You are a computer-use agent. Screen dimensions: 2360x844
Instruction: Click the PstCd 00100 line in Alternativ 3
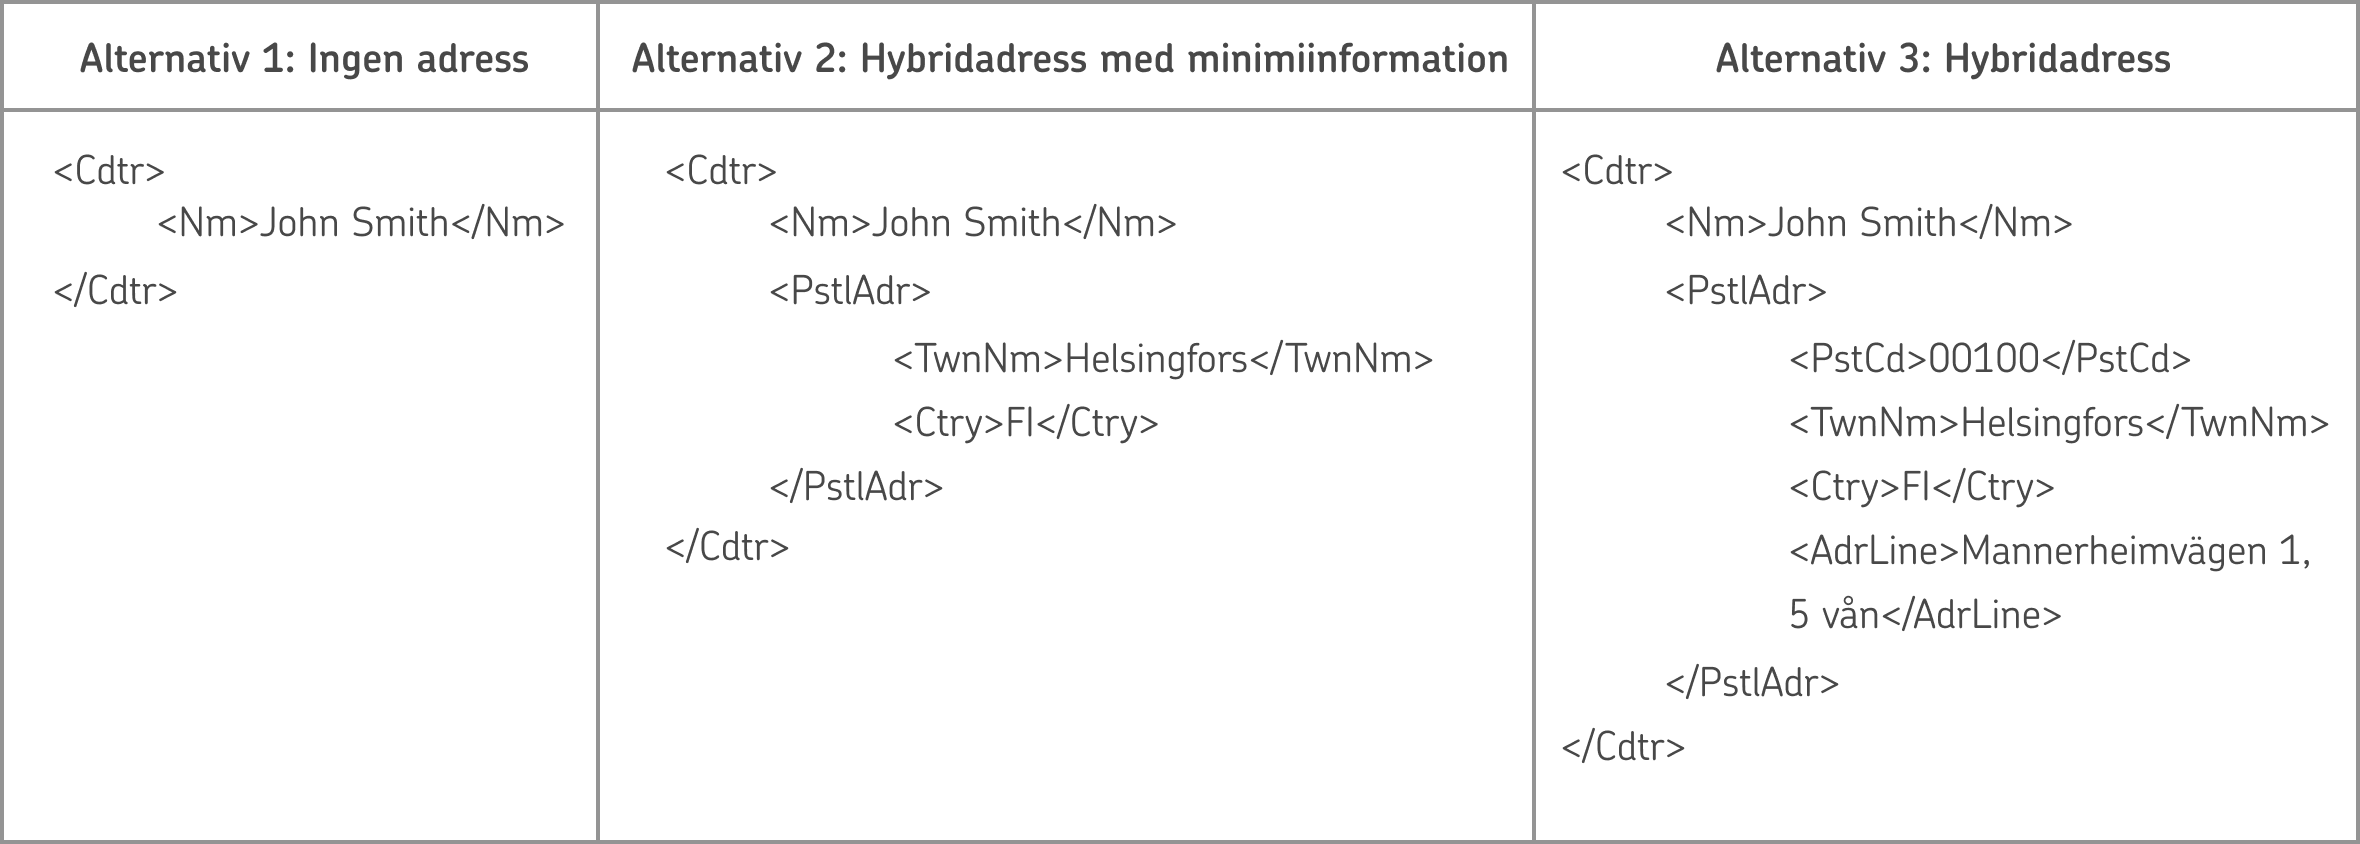coord(1990,359)
